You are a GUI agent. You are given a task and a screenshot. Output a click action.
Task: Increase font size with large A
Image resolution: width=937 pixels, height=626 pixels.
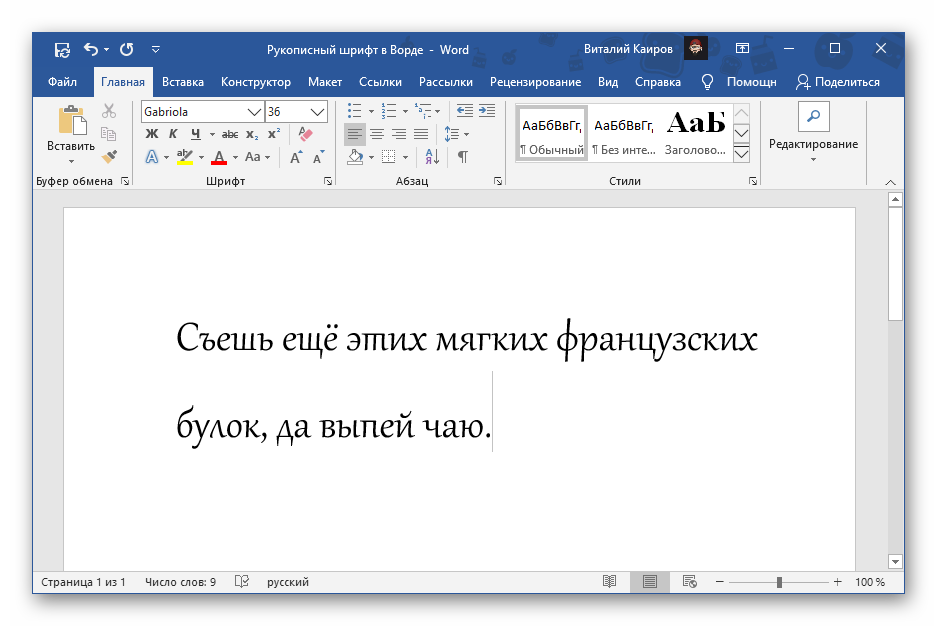point(295,157)
